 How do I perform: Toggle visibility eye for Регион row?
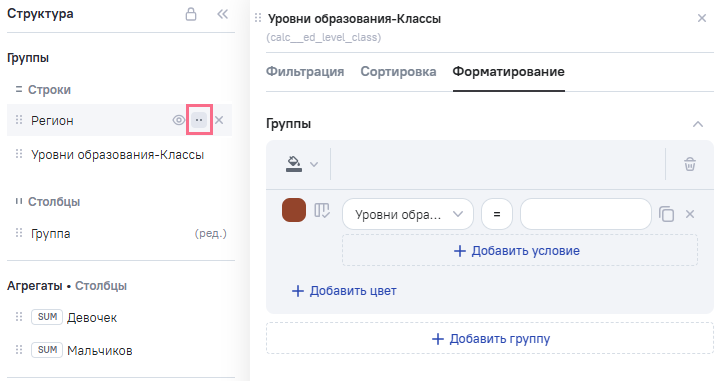[179, 120]
